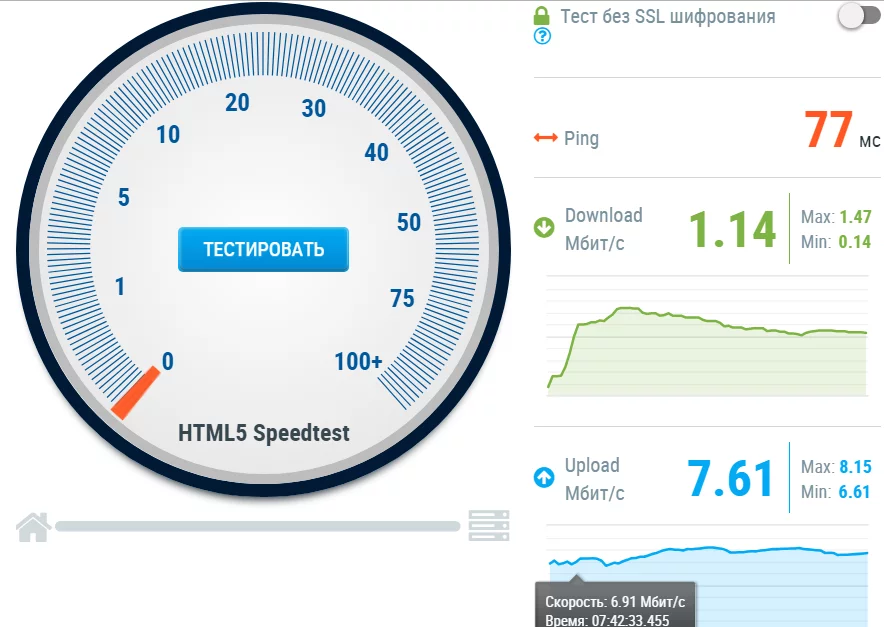Click the ТЕСТИРОВАТЬ button
Screen dimensions: 884x627
263,249
